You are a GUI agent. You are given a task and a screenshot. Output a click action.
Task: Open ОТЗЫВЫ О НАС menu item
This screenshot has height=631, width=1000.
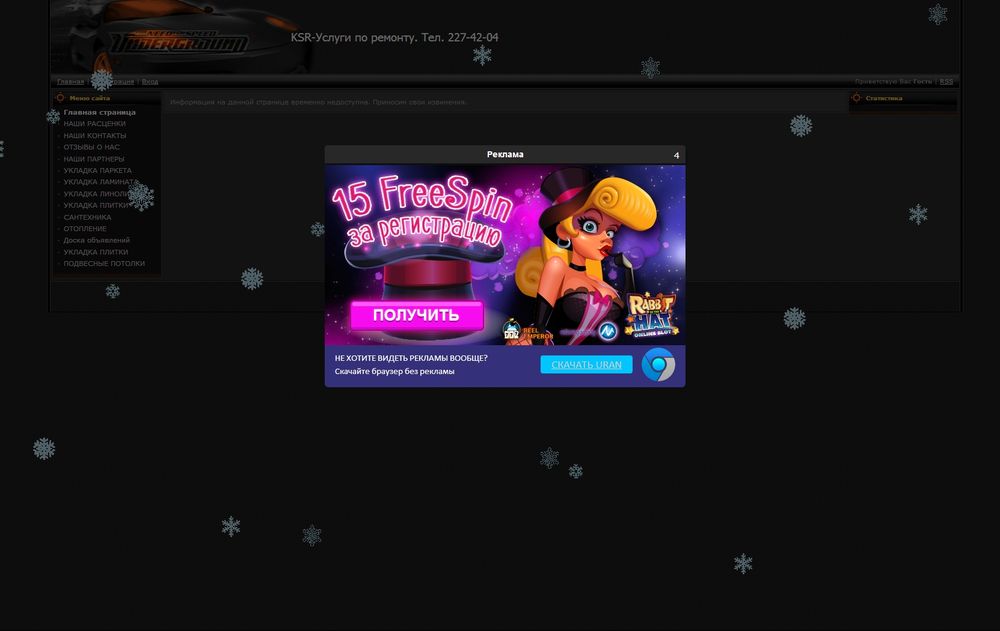(x=91, y=147)
